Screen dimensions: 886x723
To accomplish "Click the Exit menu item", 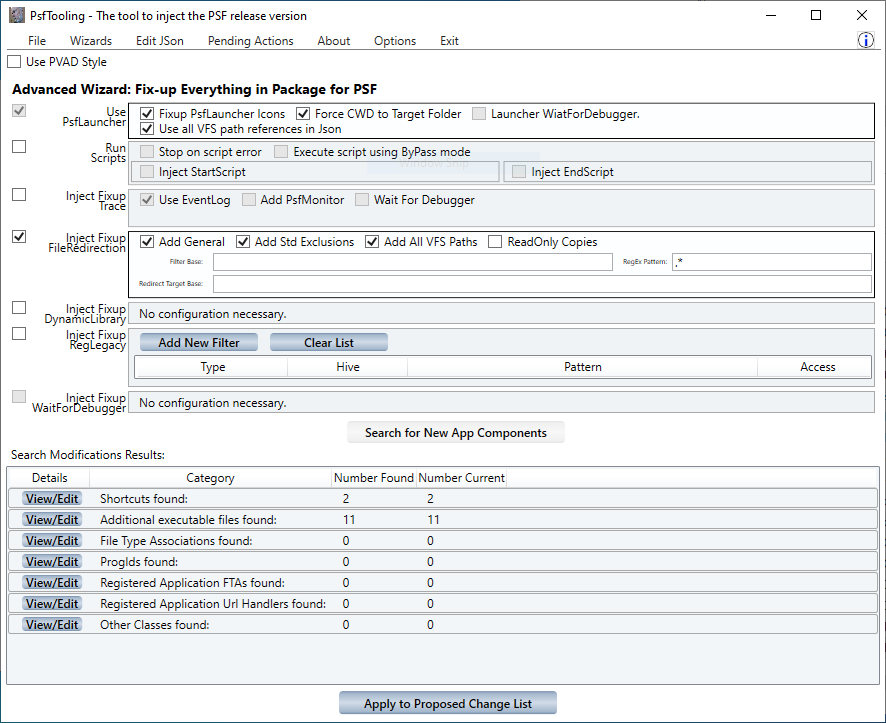I will coord(449,41).
